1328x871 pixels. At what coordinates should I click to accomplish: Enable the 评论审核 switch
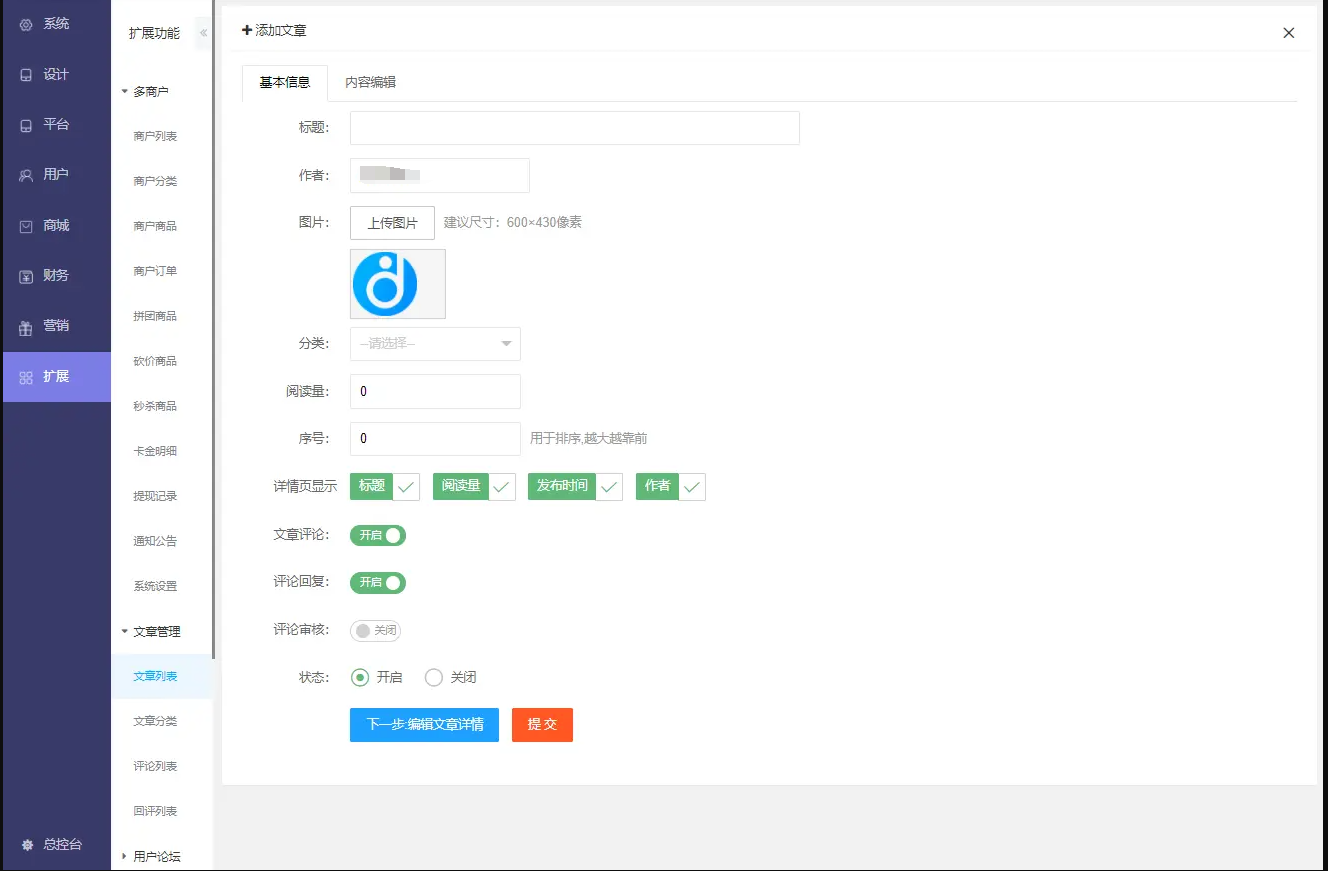click(375, 631)
